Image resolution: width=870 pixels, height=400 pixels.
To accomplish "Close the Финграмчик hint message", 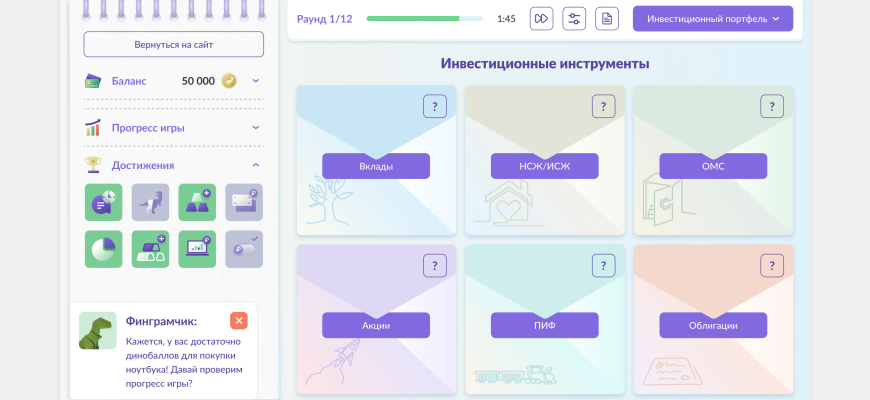I will coord(238,320).
